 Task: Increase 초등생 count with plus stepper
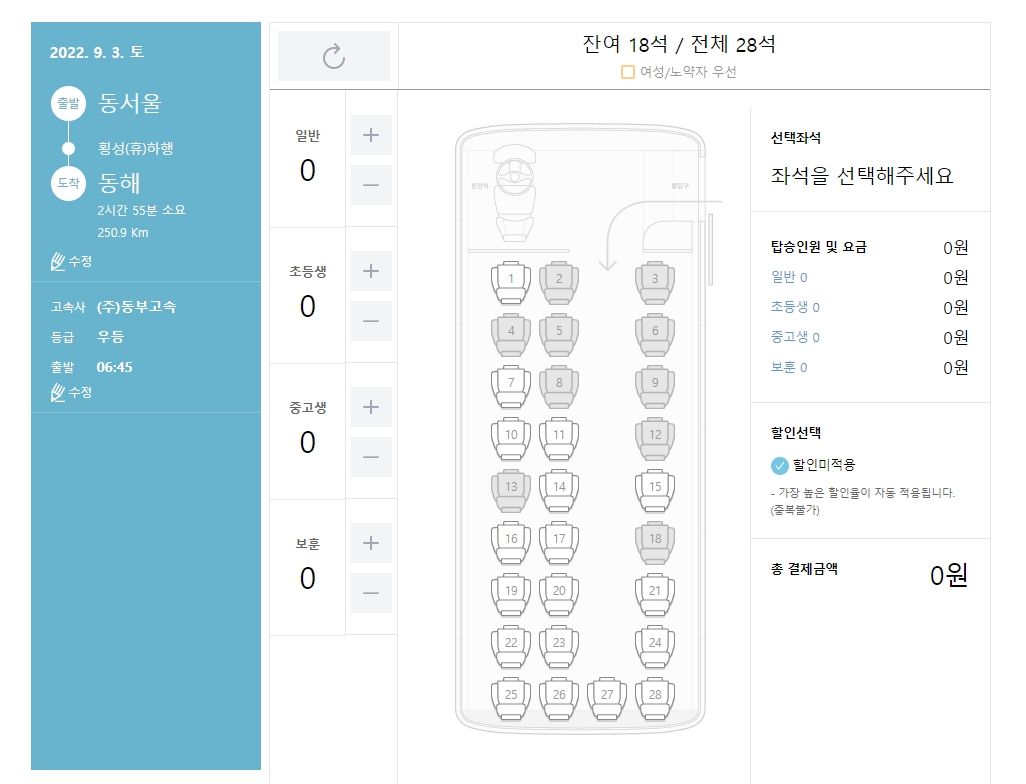pos(371,271)
